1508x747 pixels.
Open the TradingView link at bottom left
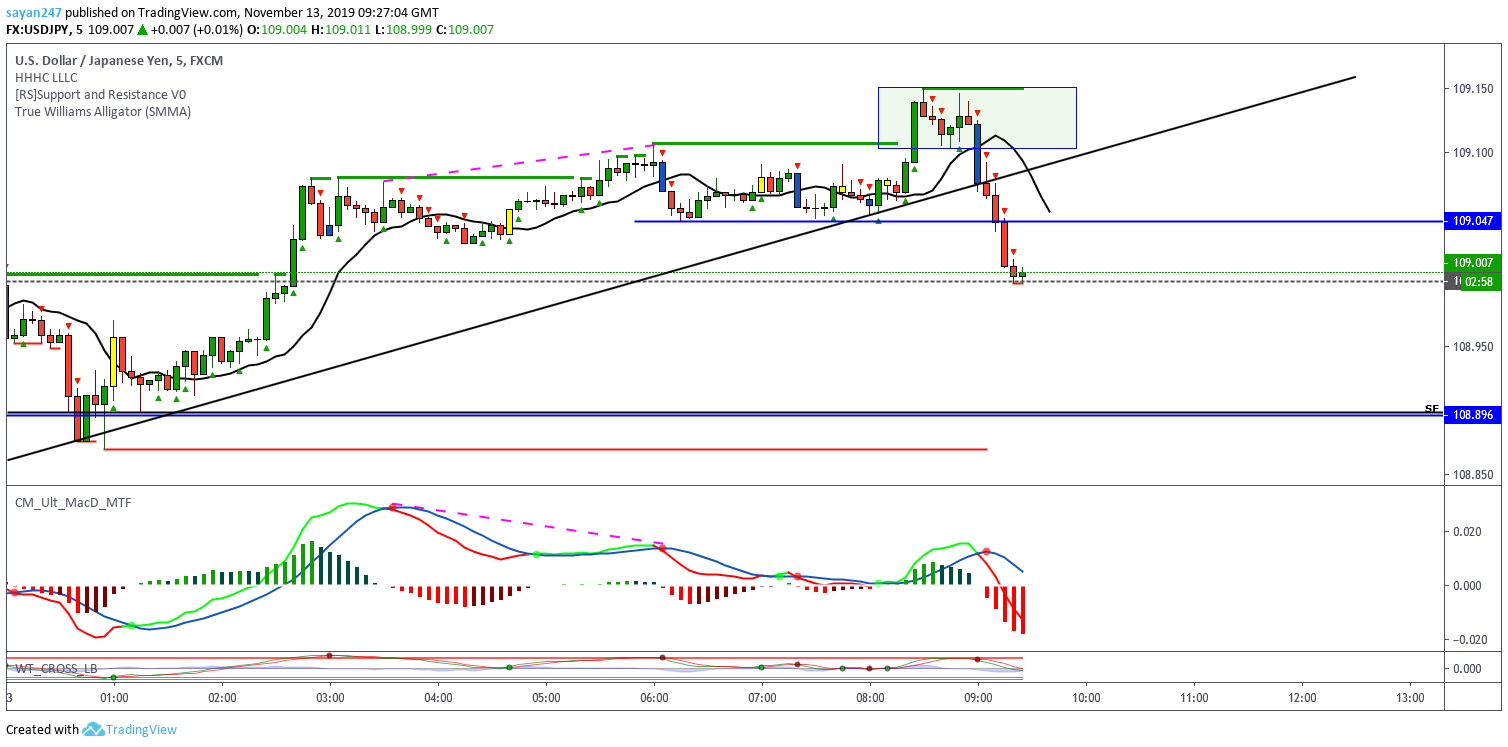click(x=141, y=730)
